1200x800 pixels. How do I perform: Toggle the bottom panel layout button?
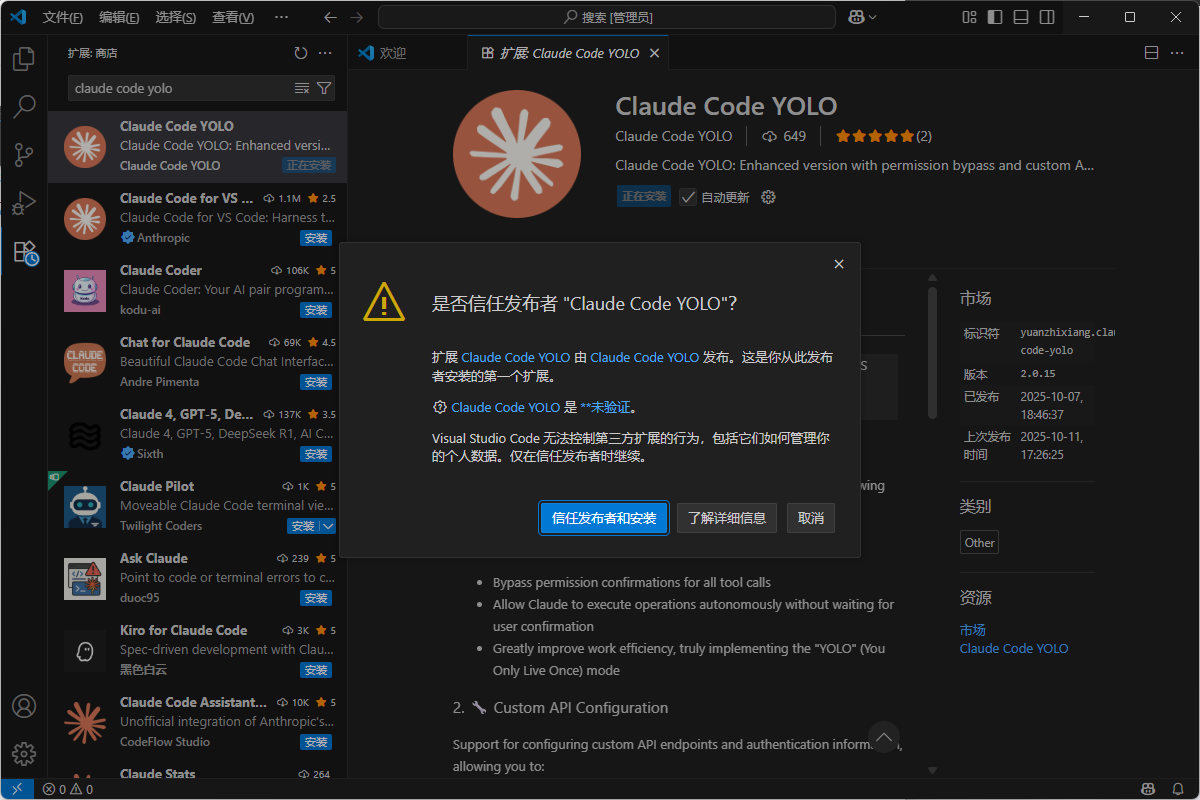point(1020,17)
